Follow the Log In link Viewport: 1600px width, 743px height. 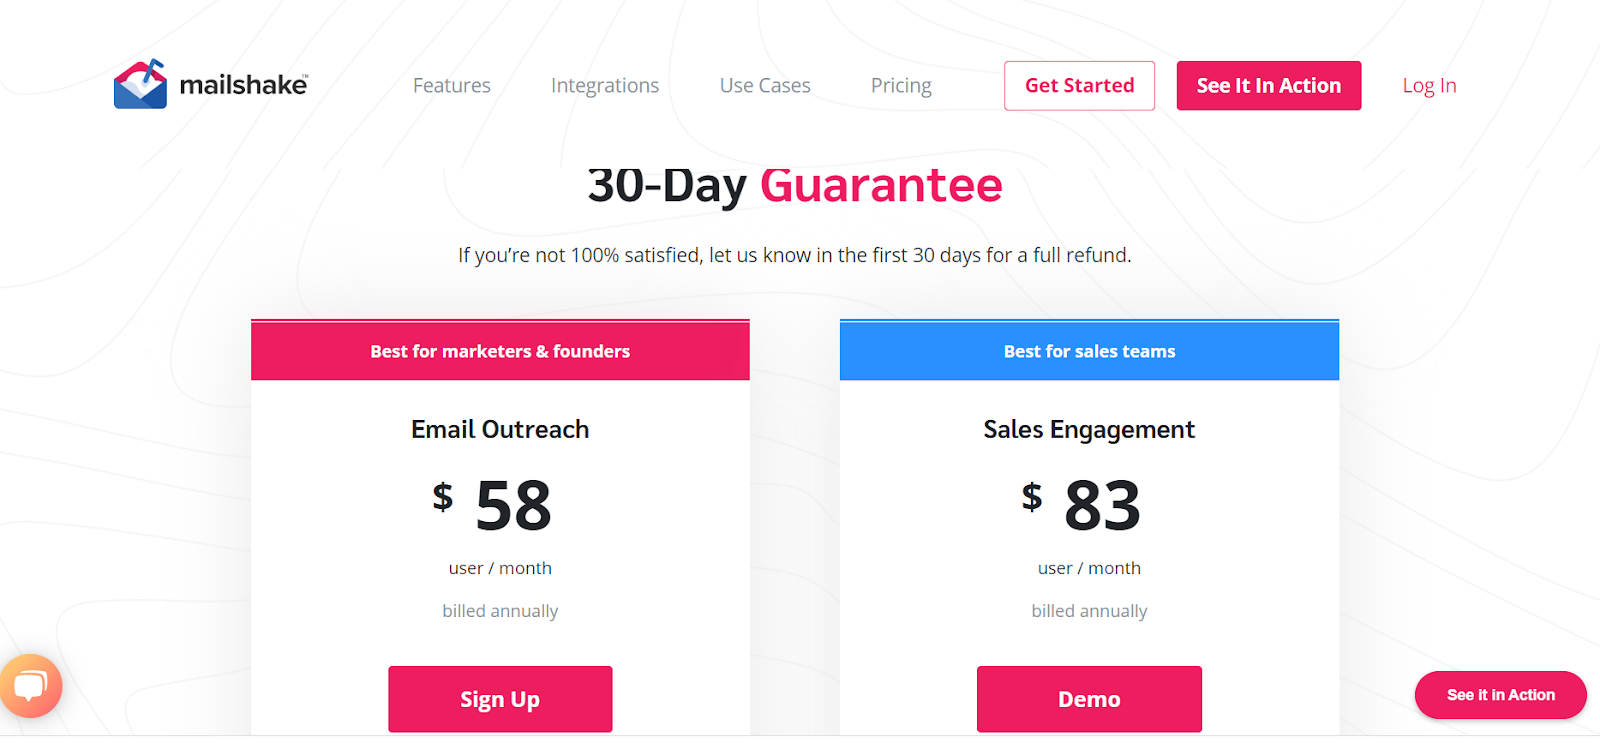1429,86
